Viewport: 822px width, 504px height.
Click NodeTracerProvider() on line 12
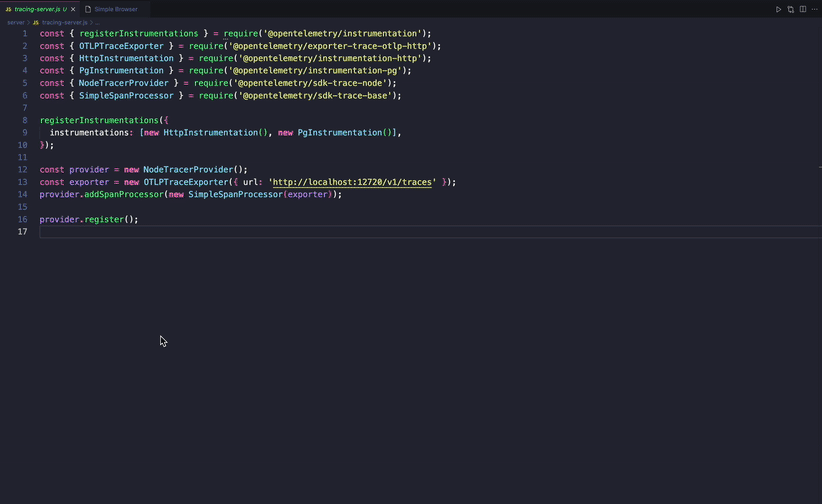coord(193,169)
